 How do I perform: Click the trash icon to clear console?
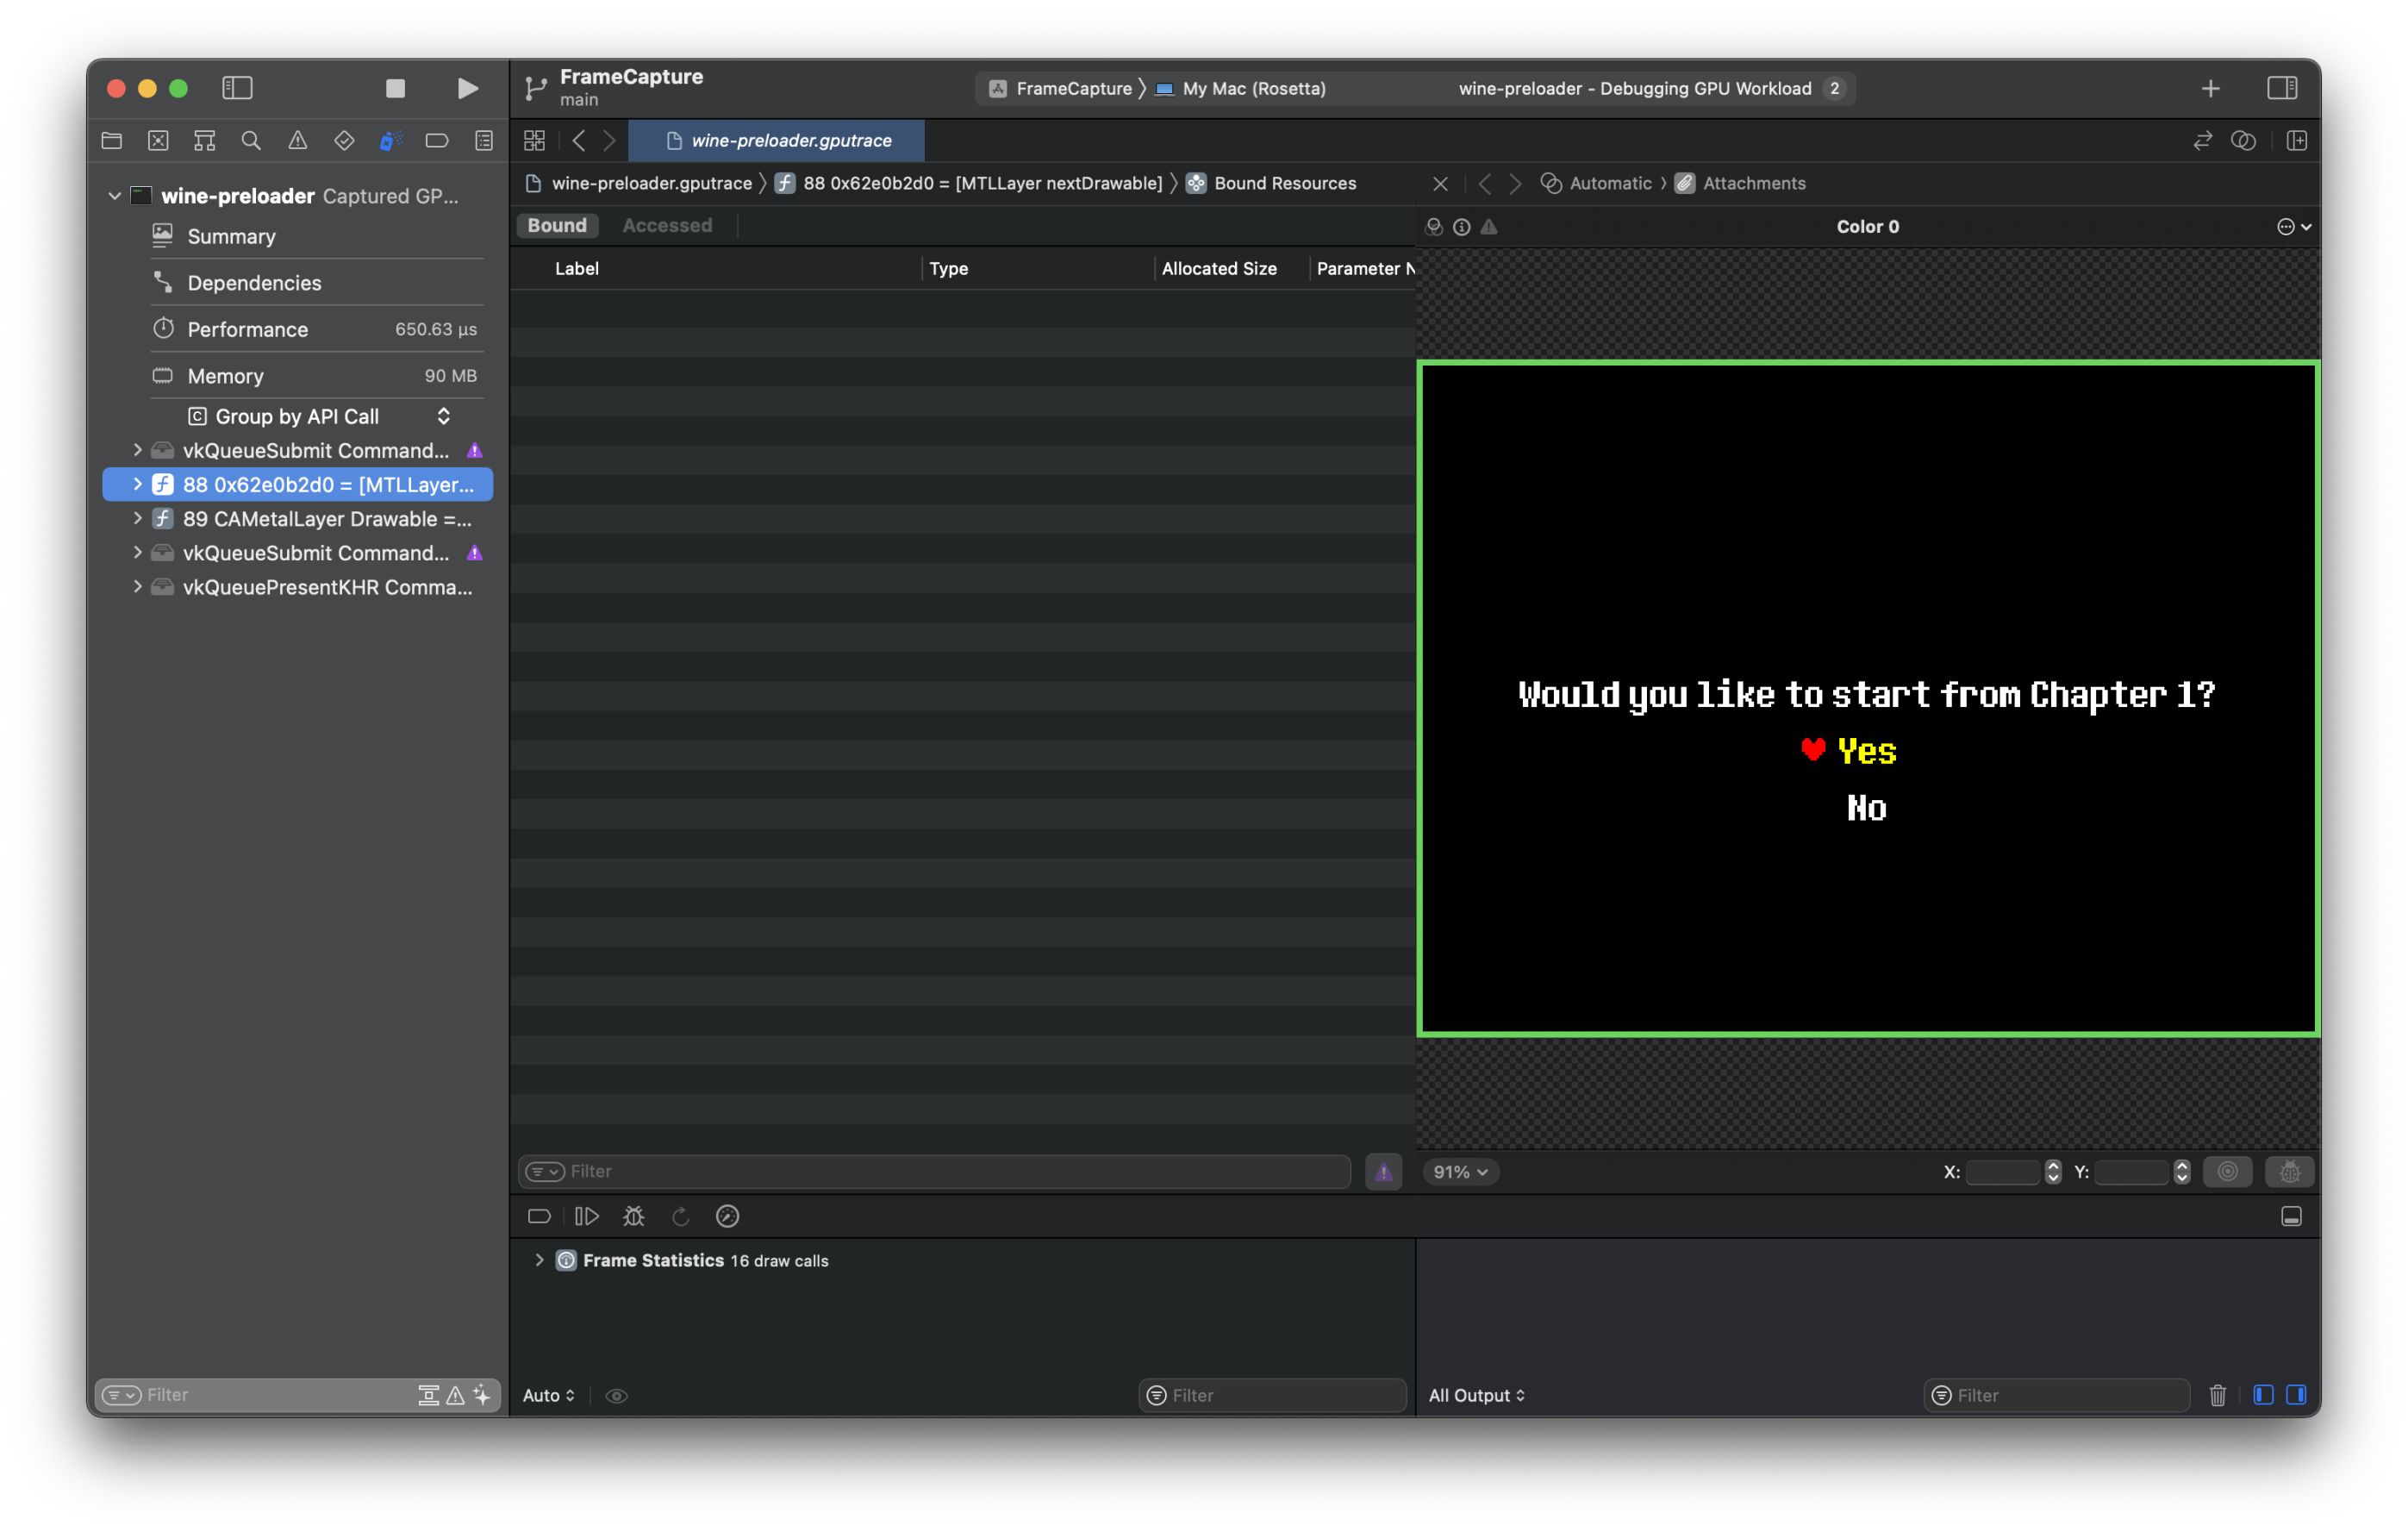click(2217, 1395)
